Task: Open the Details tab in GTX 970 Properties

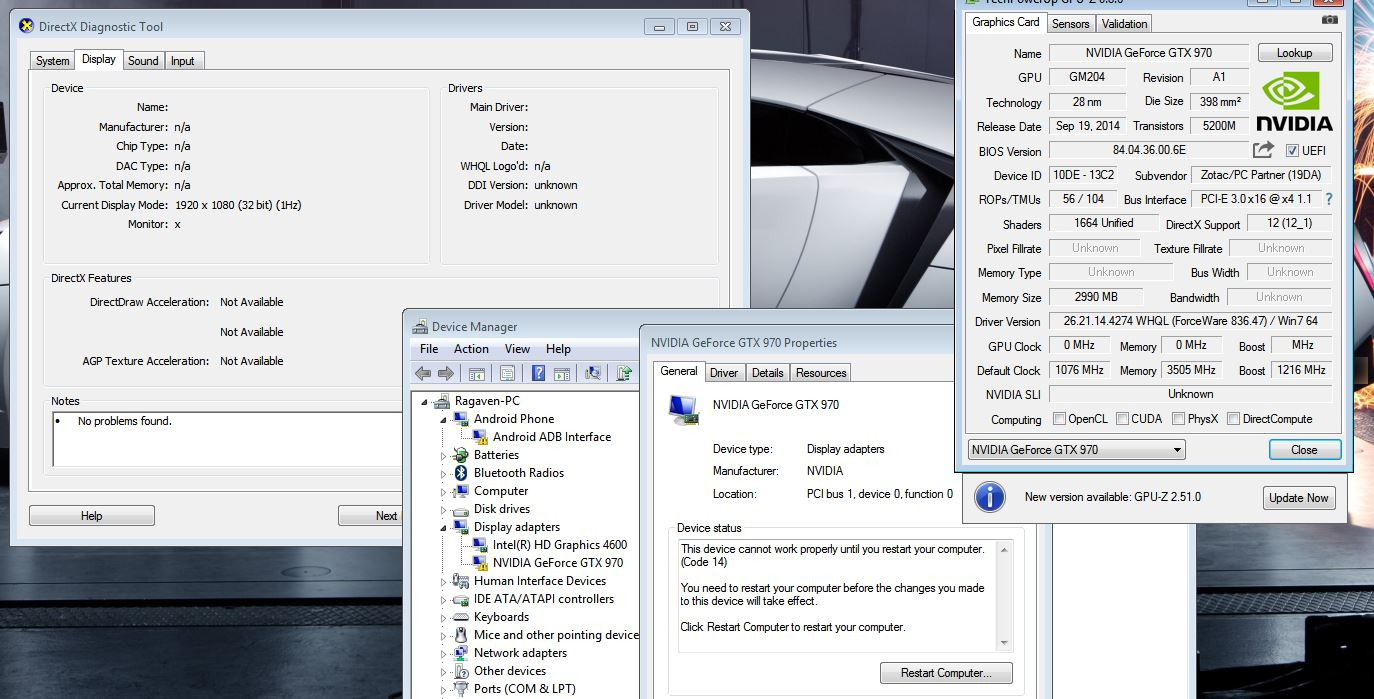Action: (x=767, y=373)
